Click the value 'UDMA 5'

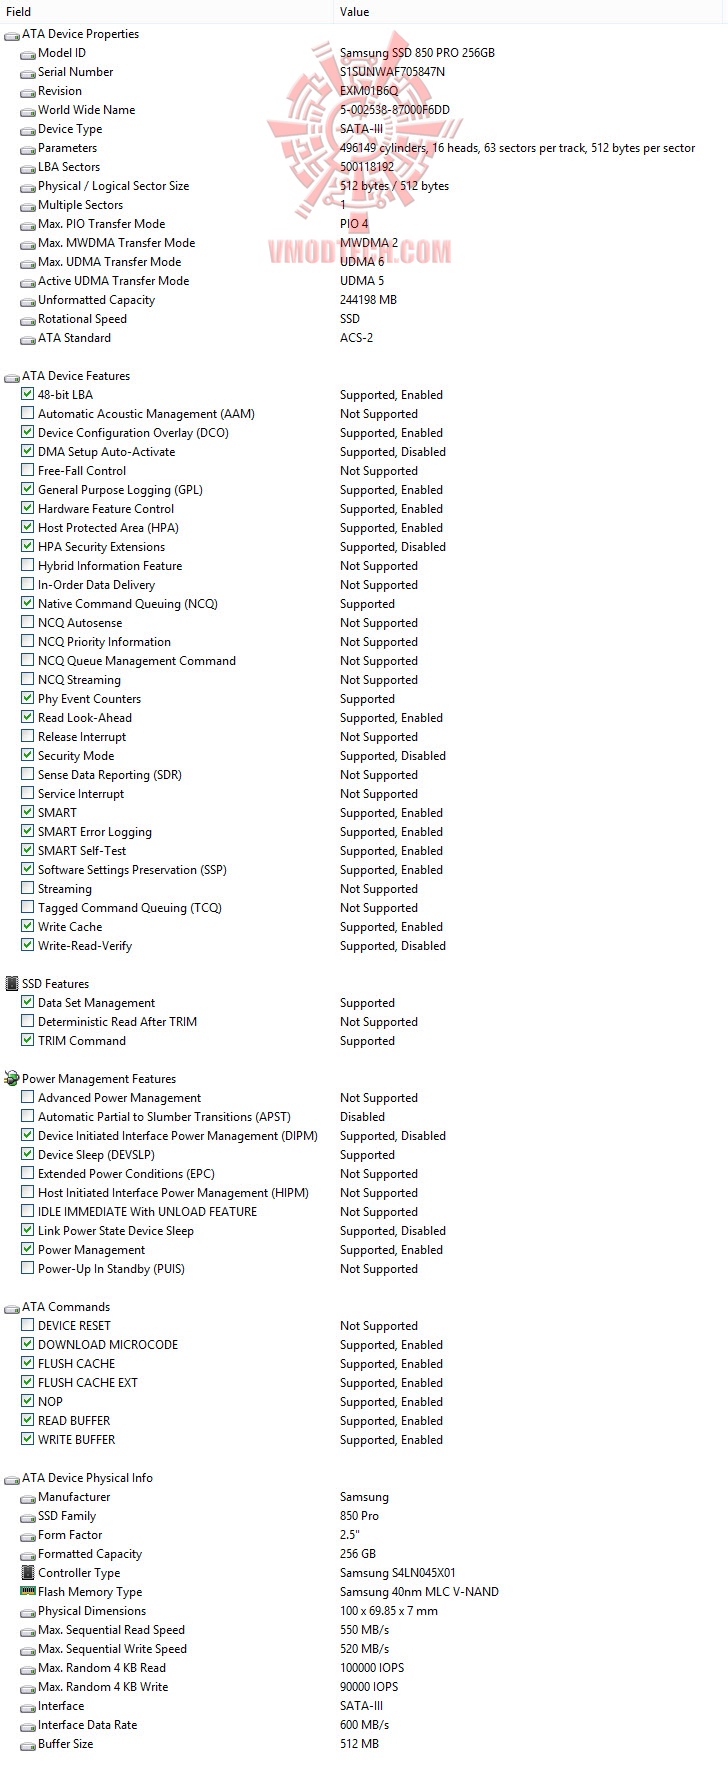[x=362, y=281]
